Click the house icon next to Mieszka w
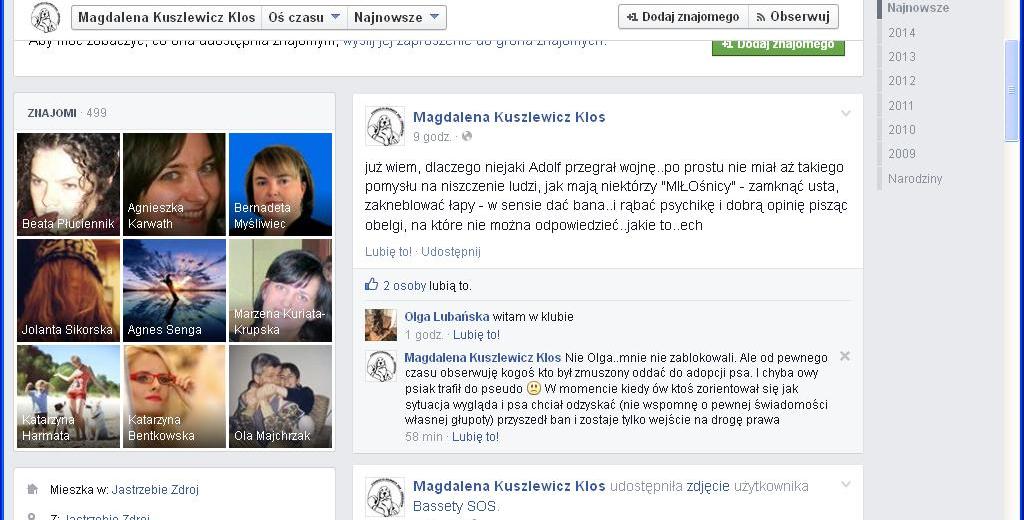 (32, 489)
